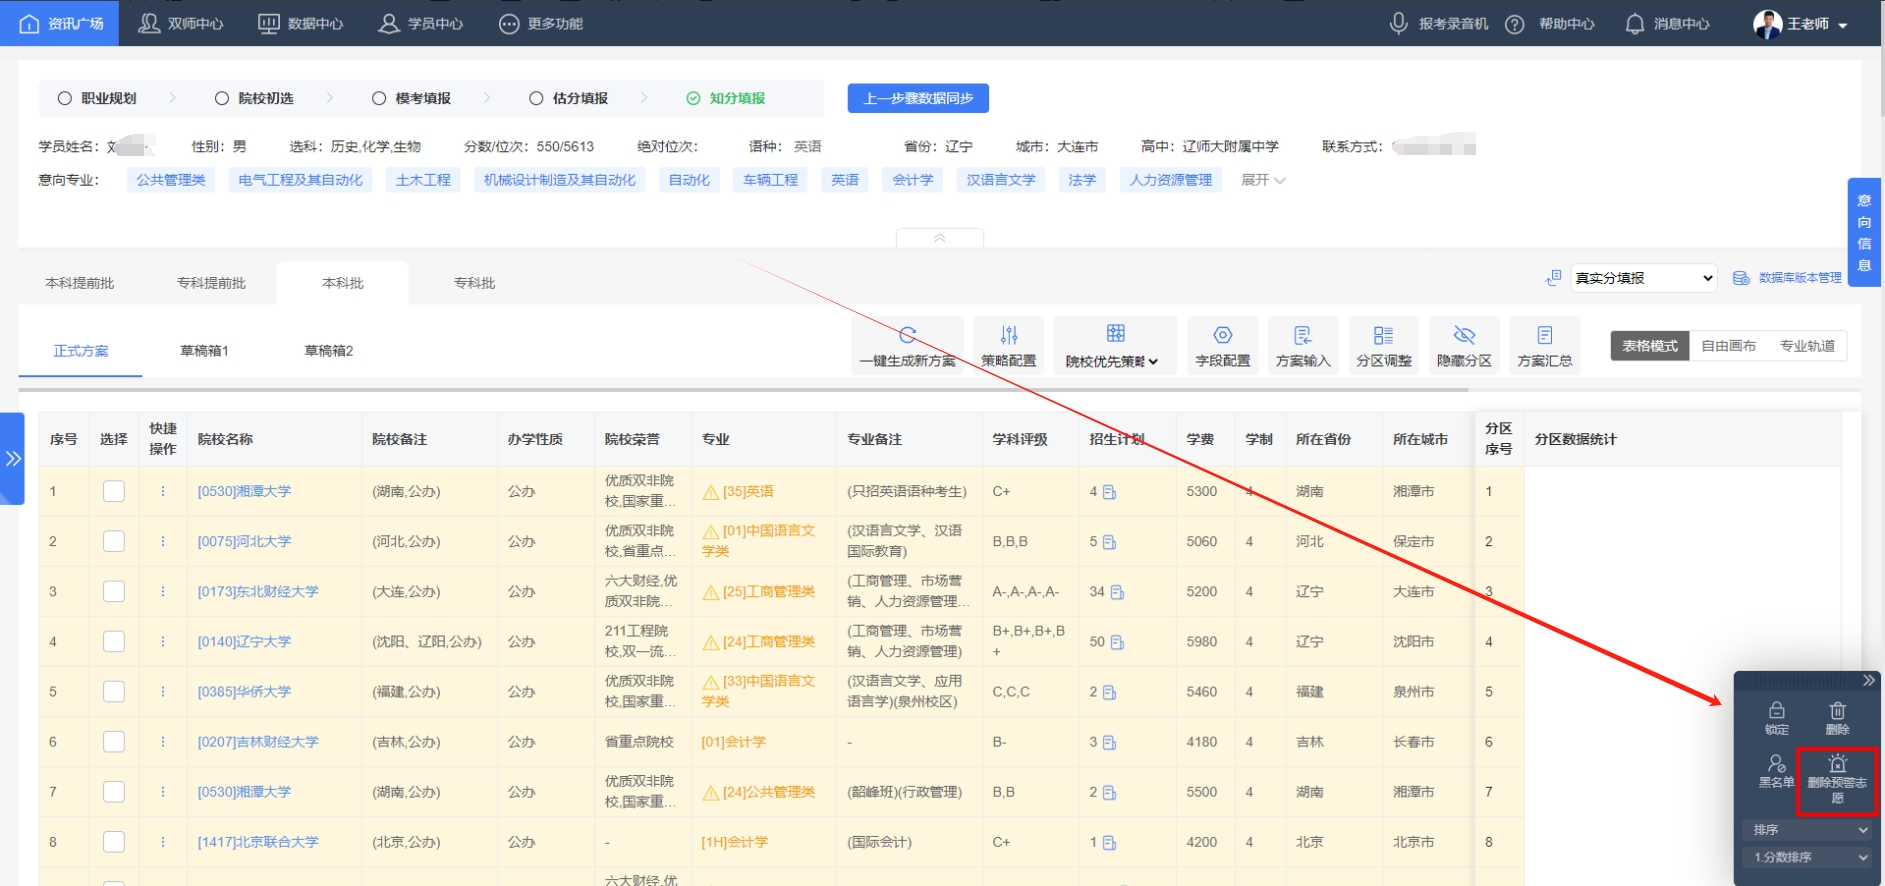Open the 方案汇总 summary icon

(1544, 335)
